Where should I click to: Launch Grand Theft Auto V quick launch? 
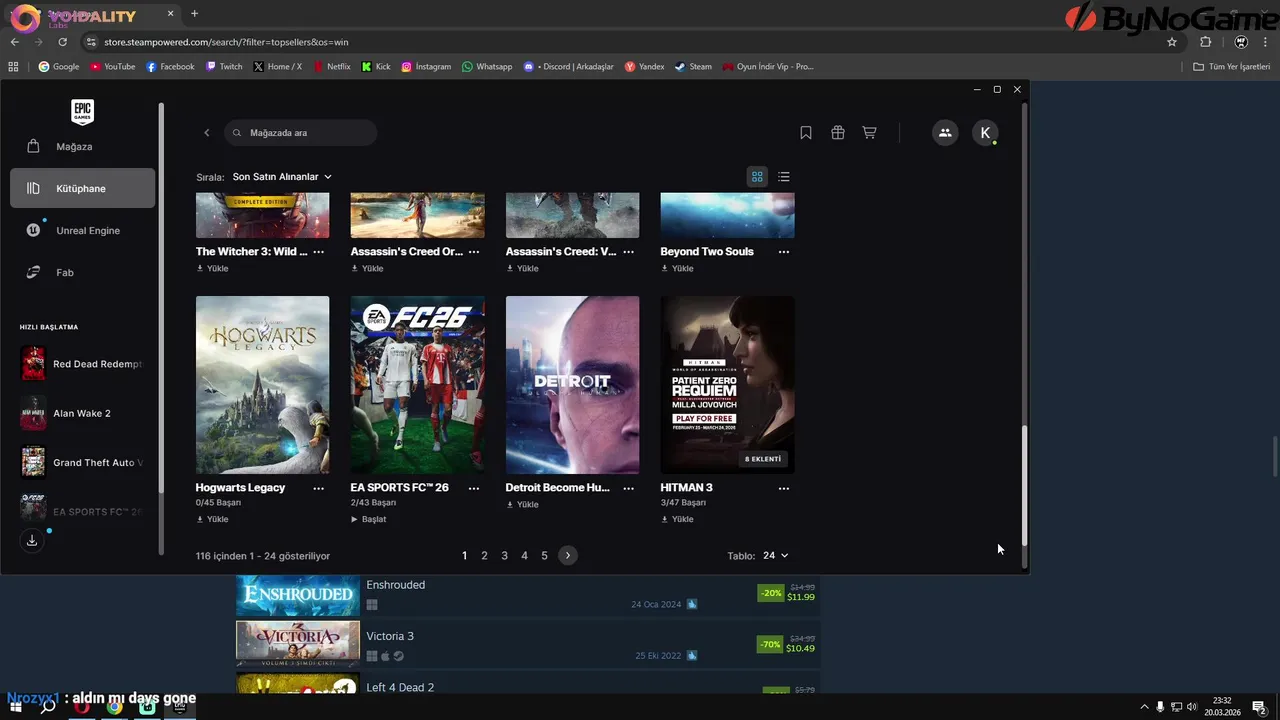83,462
